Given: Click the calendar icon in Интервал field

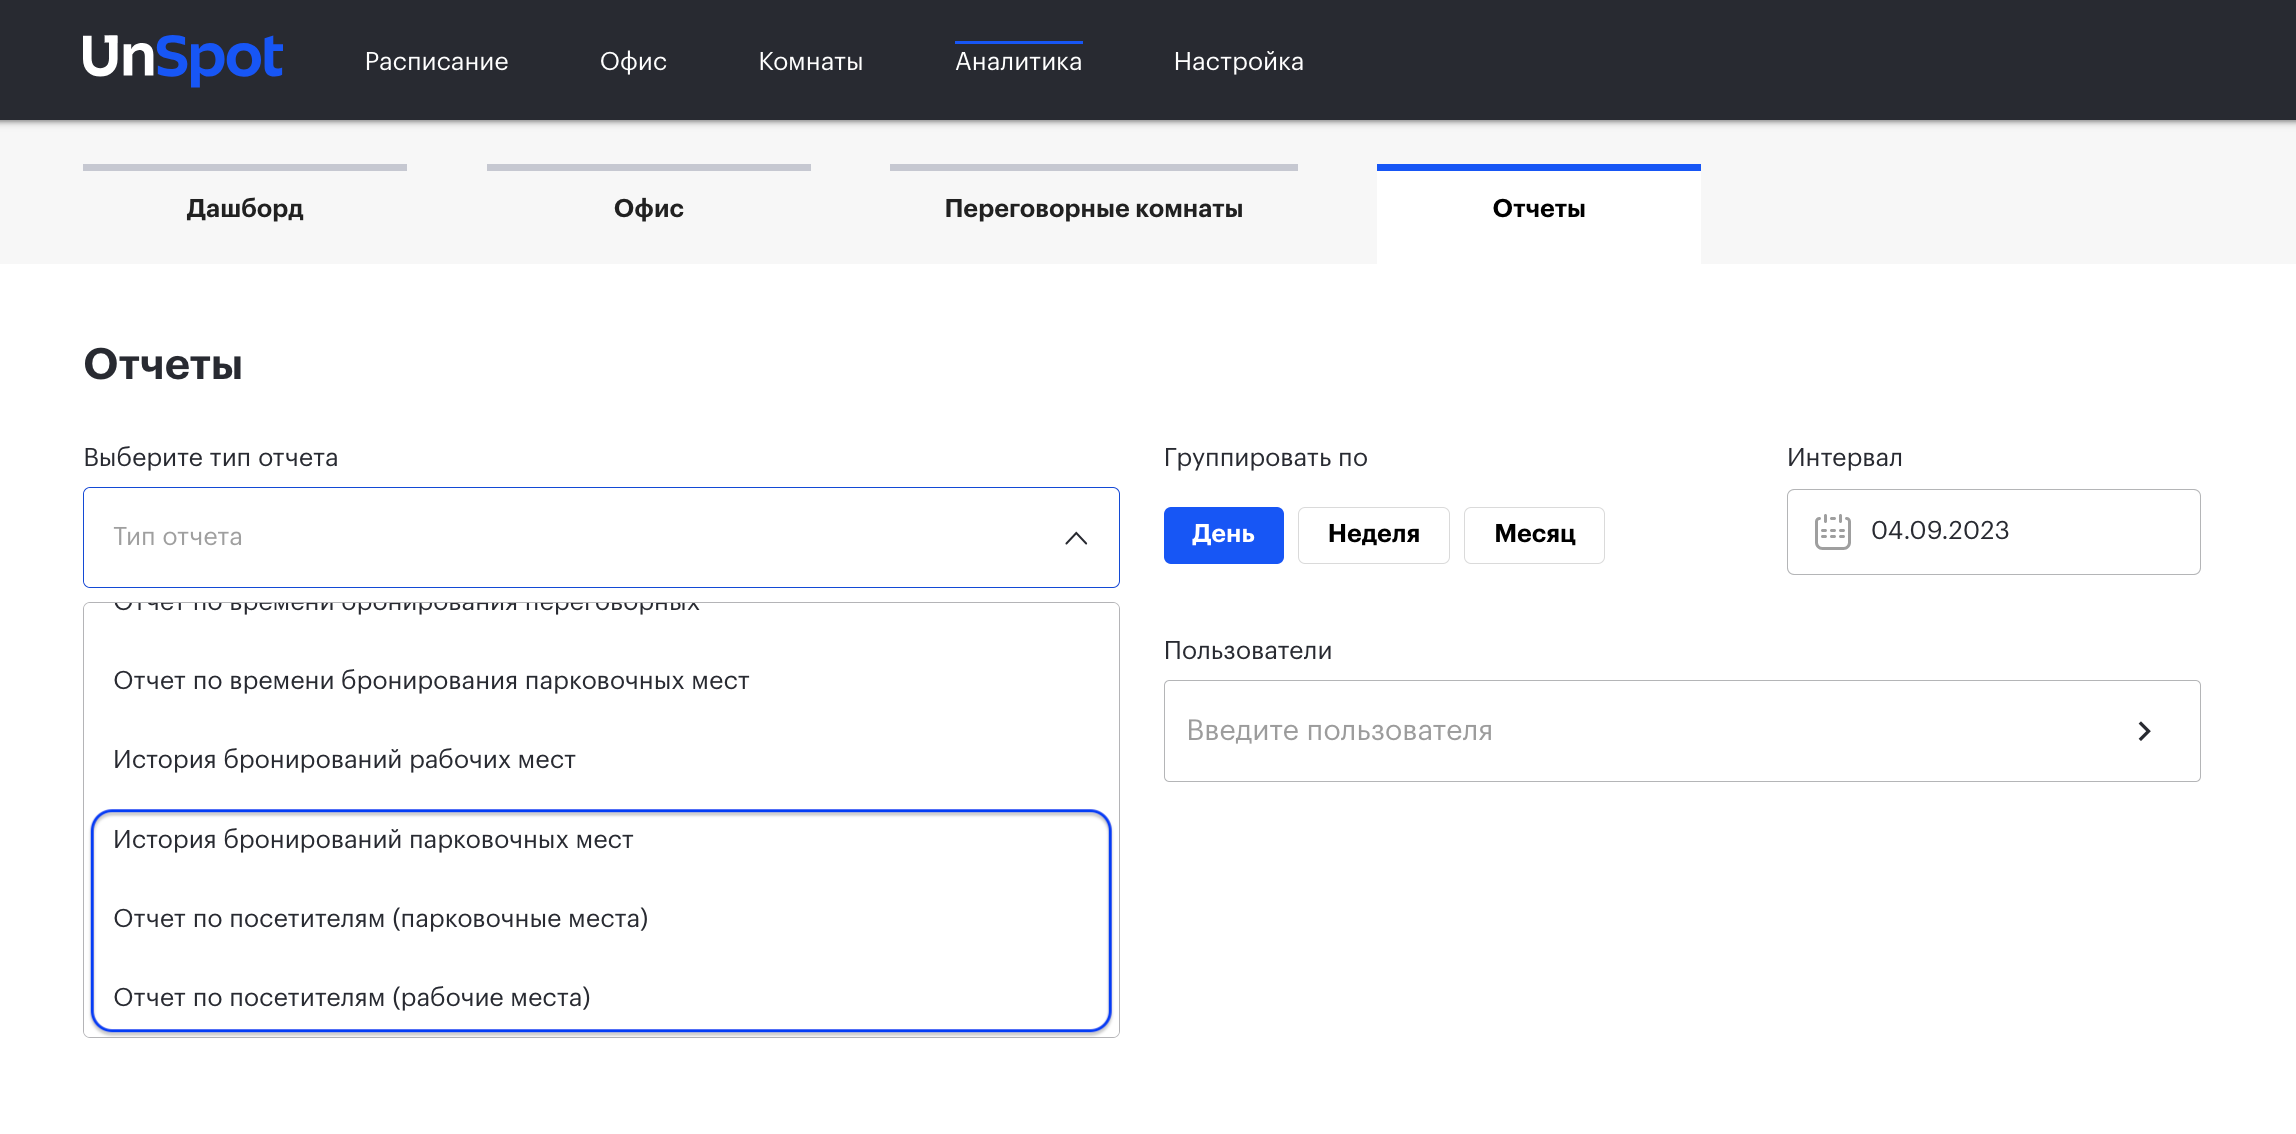Looking at the screenshot, I should click(1832, 531).
